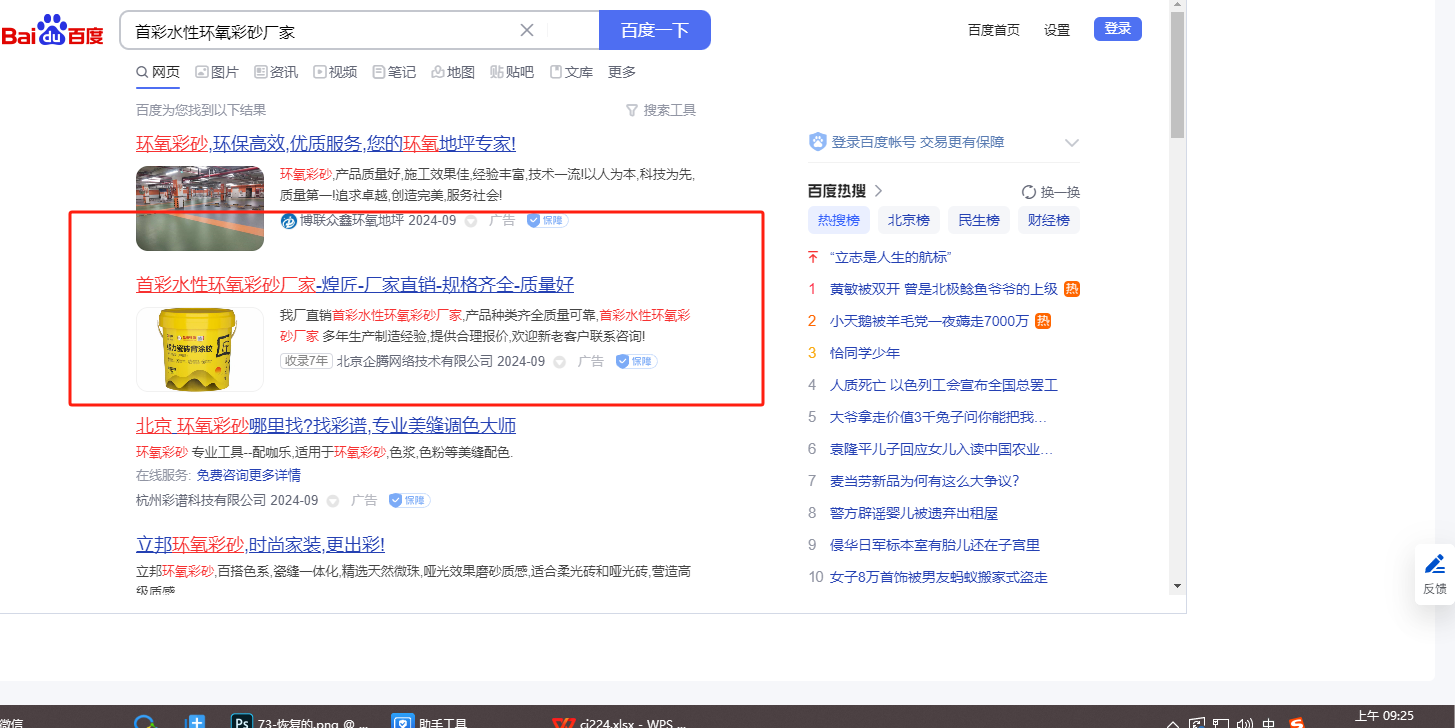1455x728 pixels.
Task: Open the 视频 tab
Action: (x=335, y=72)
